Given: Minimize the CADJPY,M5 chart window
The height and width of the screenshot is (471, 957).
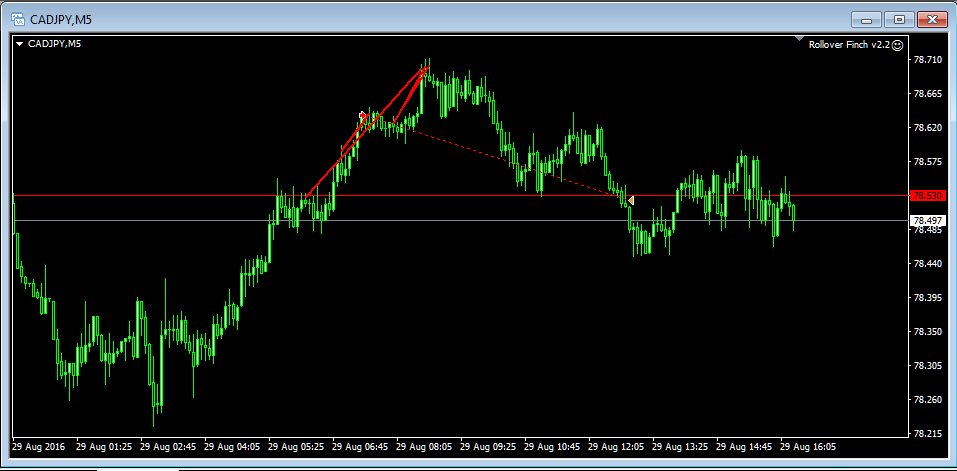Looking at the screenshot, I should (867, 20).
